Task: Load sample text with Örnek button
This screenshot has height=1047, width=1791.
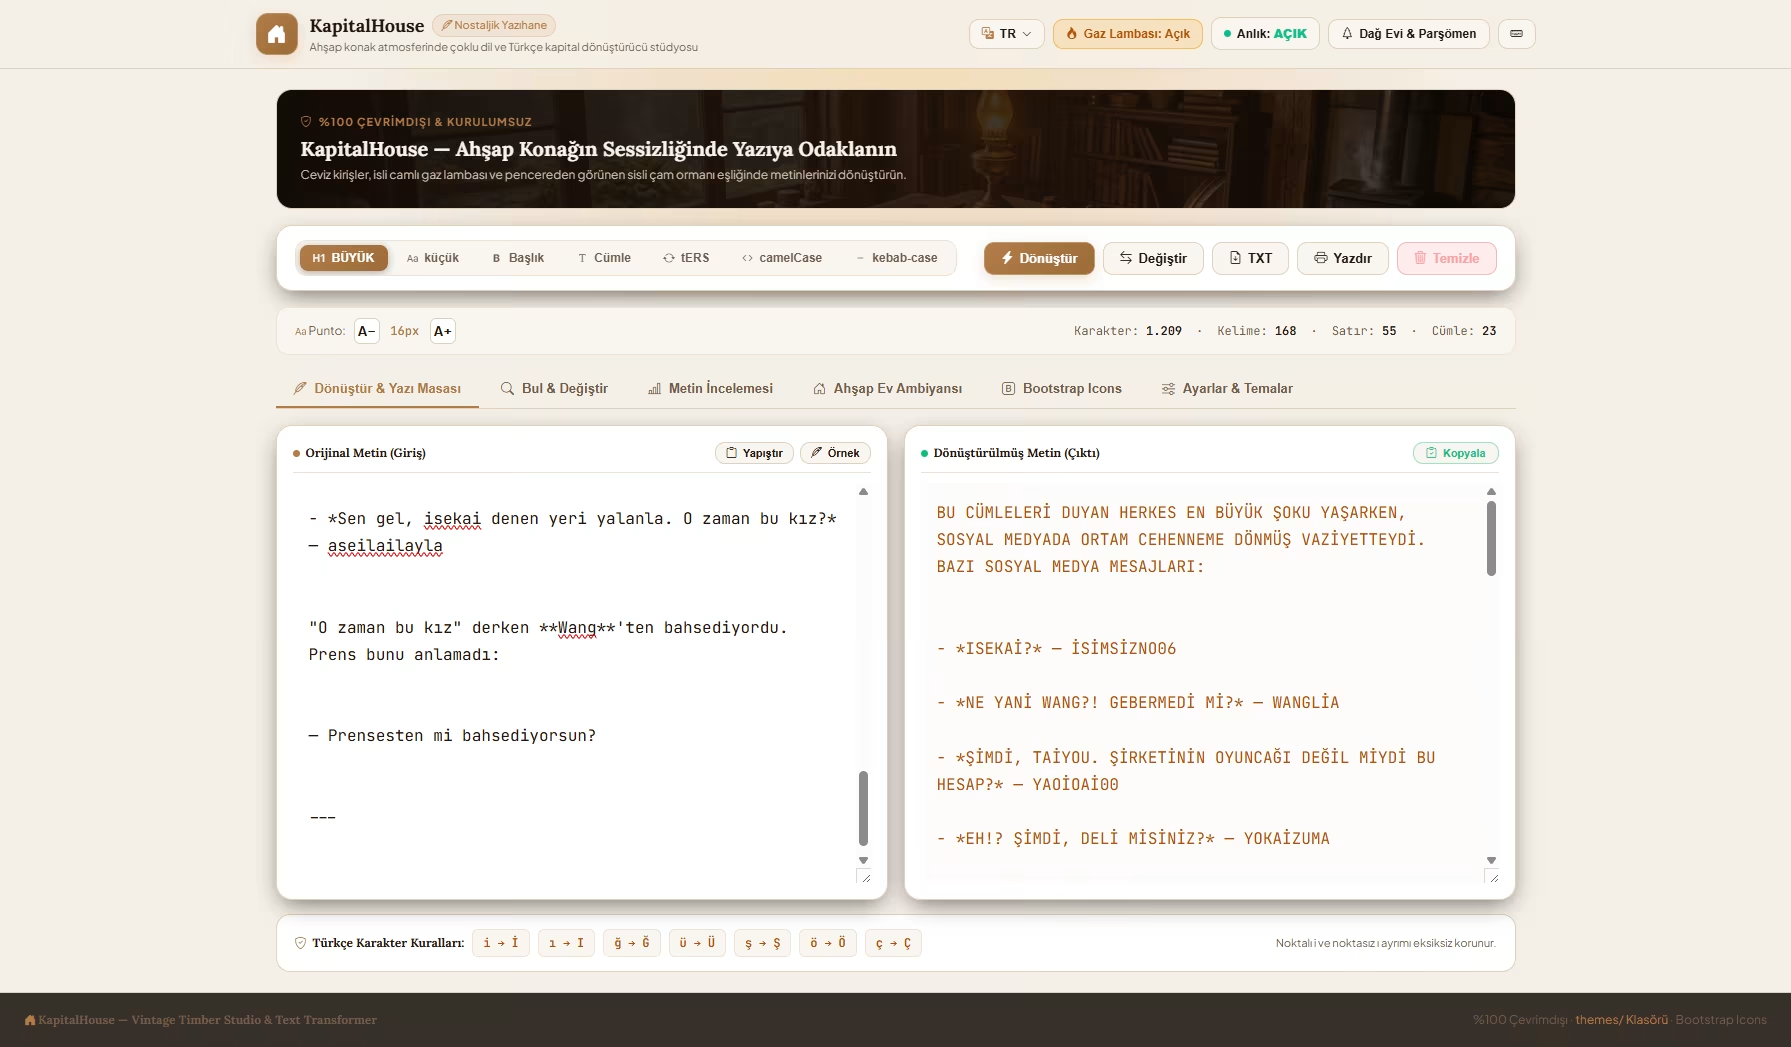Action: [835, 453]
